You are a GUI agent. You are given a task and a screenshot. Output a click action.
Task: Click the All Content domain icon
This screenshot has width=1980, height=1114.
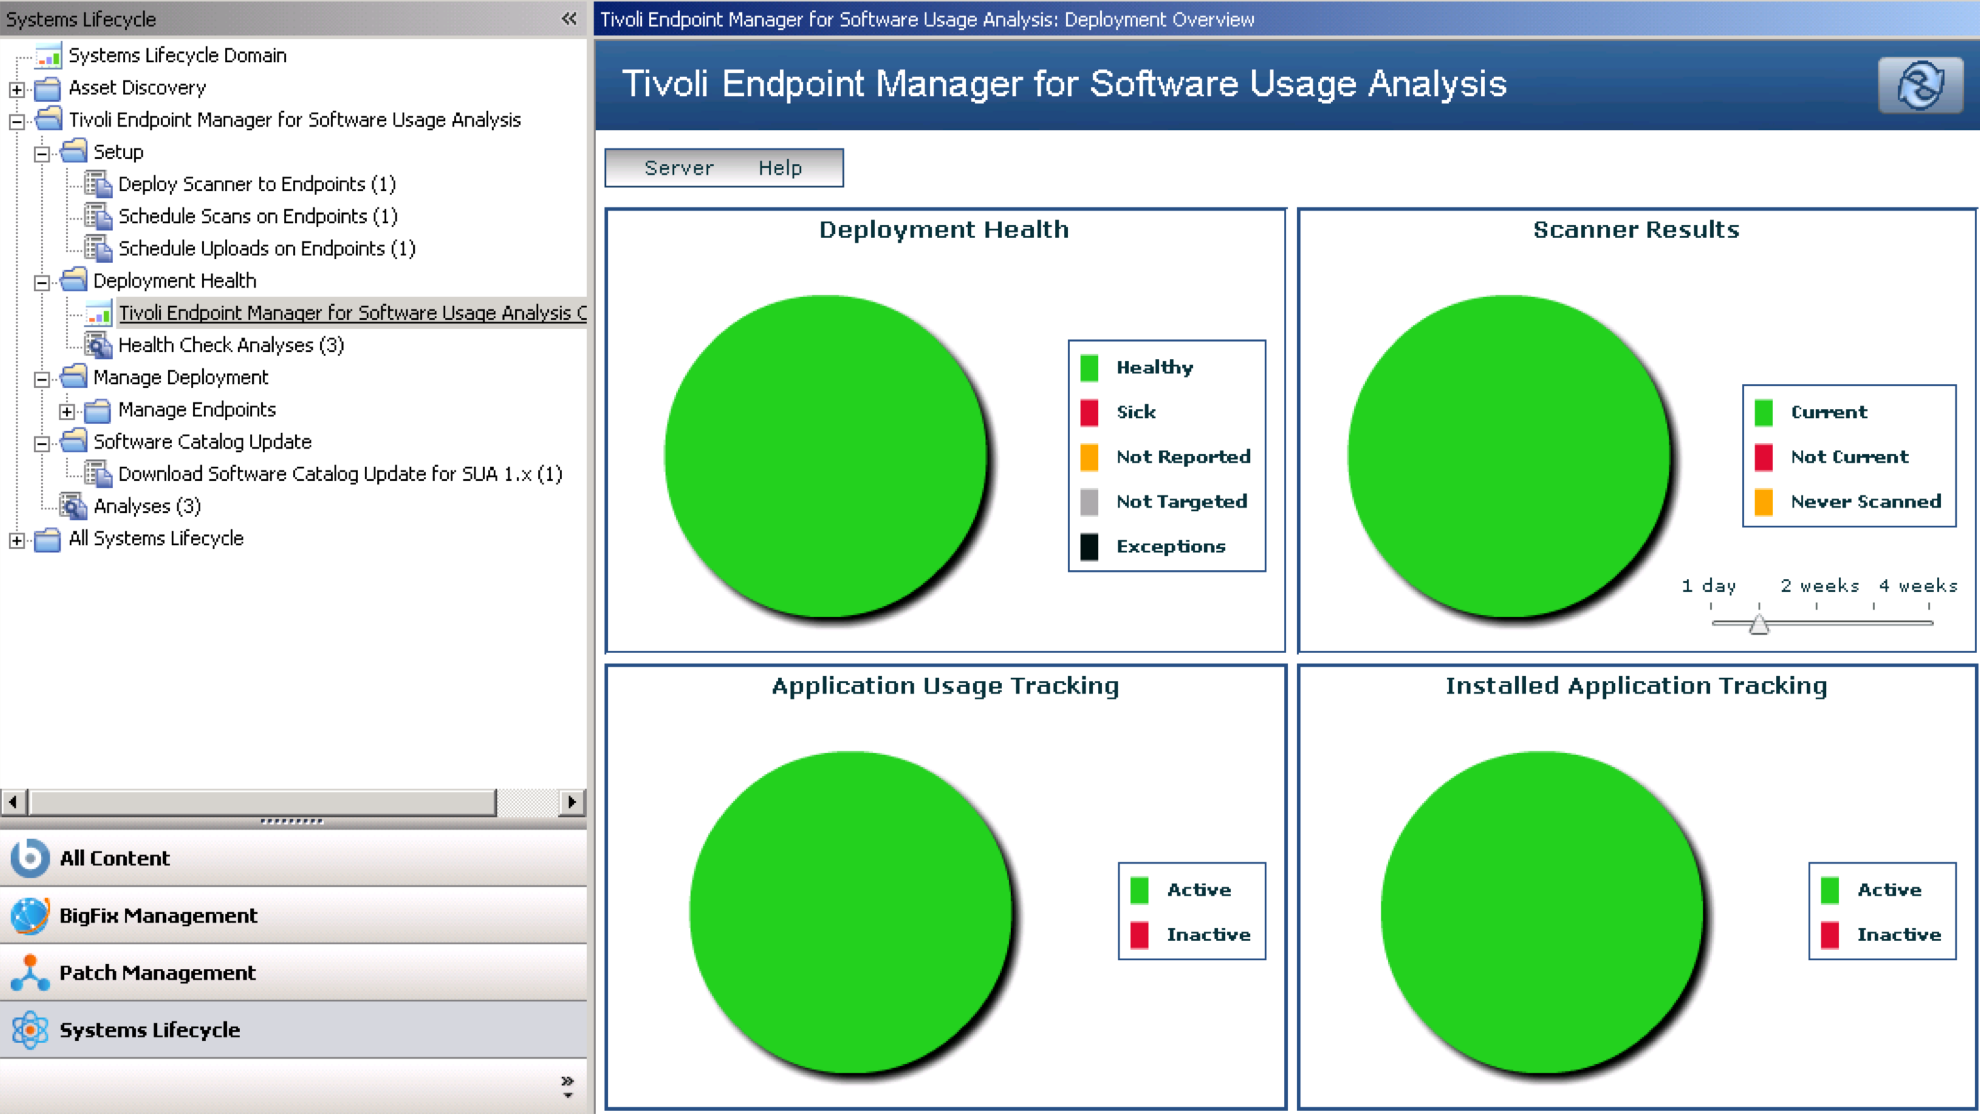(30, 858)
